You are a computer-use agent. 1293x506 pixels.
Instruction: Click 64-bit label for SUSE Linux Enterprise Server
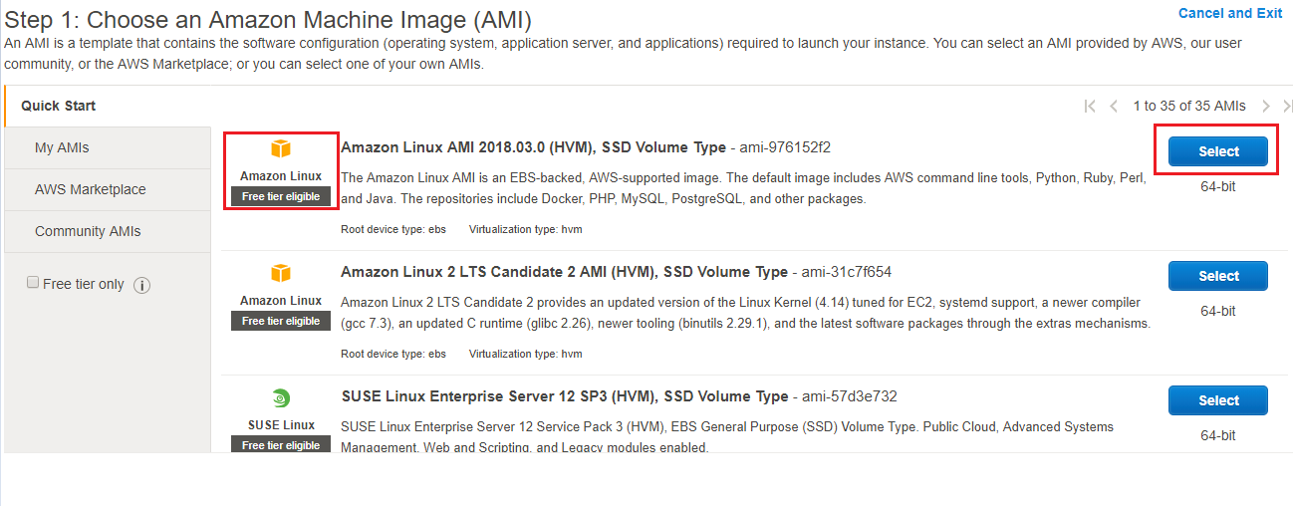coord(1218,435)
